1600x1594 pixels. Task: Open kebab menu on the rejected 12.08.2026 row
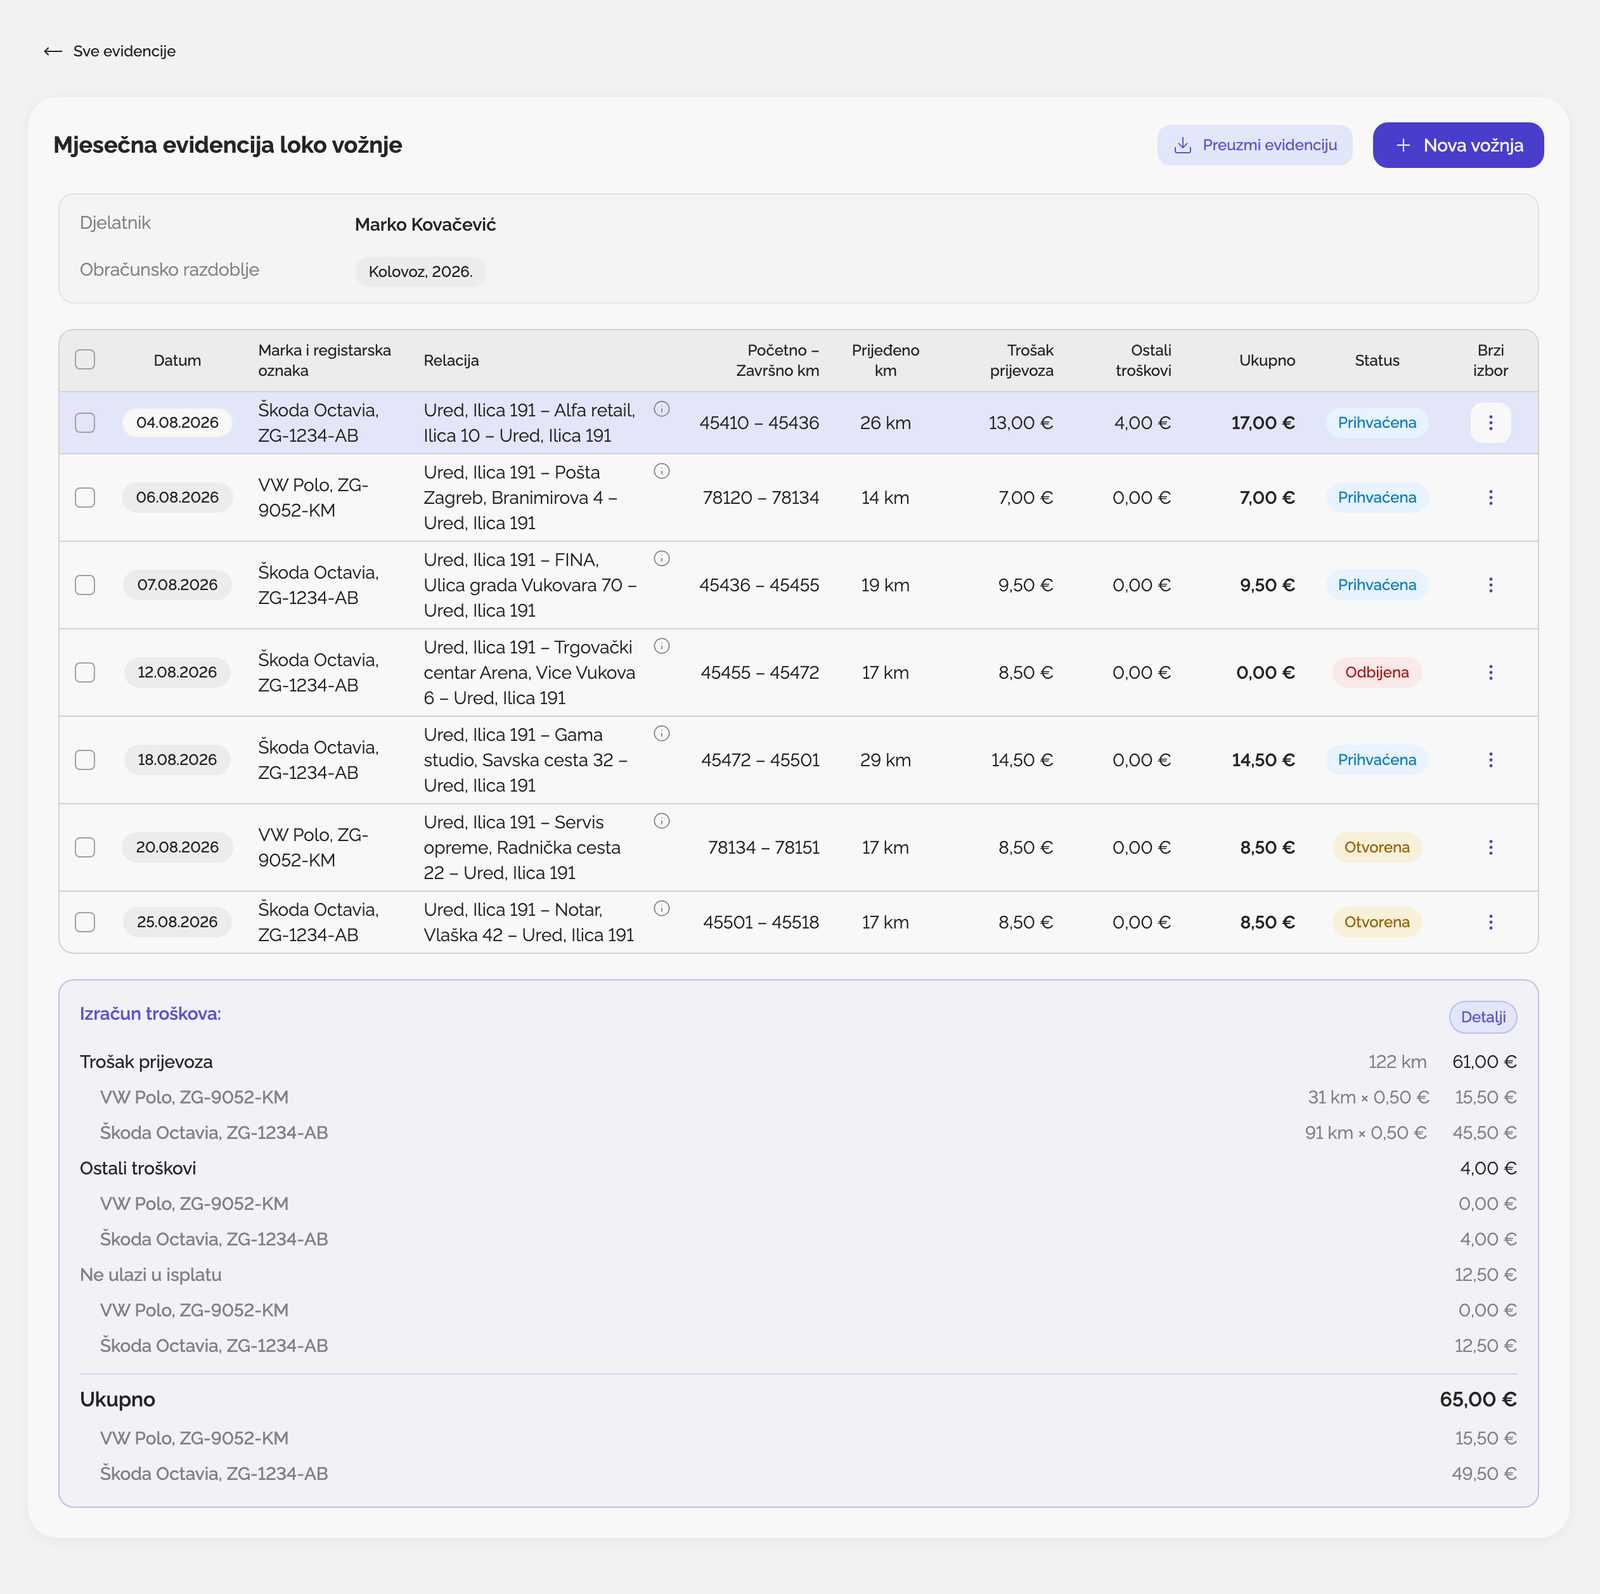[x=1490, y=673]
